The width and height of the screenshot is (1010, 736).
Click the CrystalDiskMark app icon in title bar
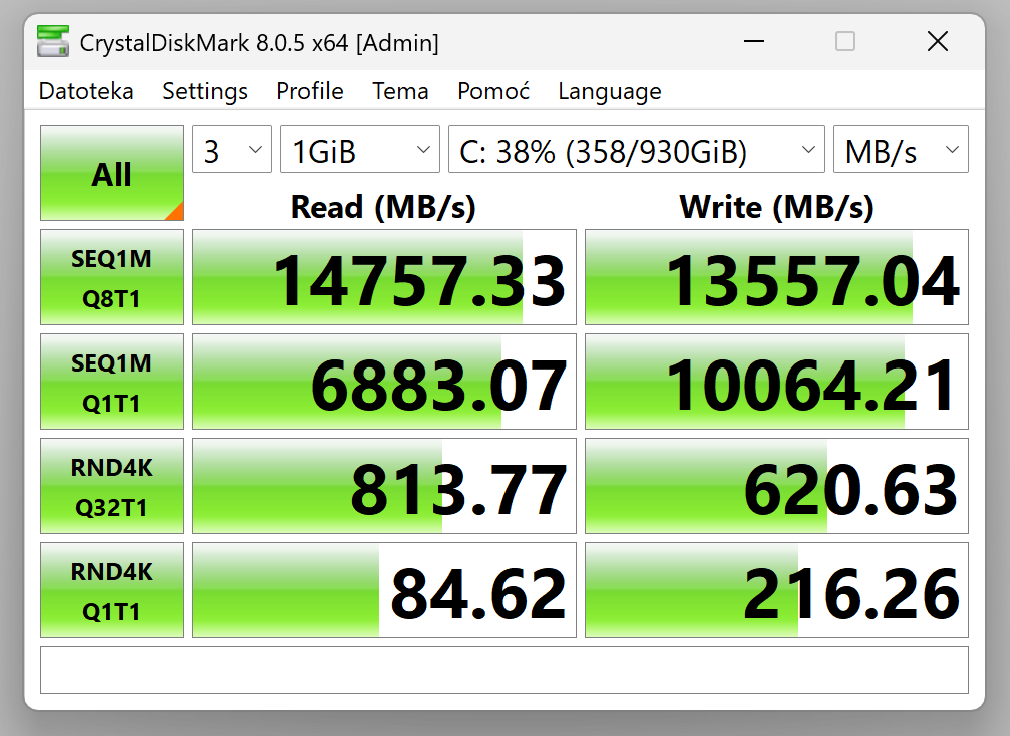point(53,42)
